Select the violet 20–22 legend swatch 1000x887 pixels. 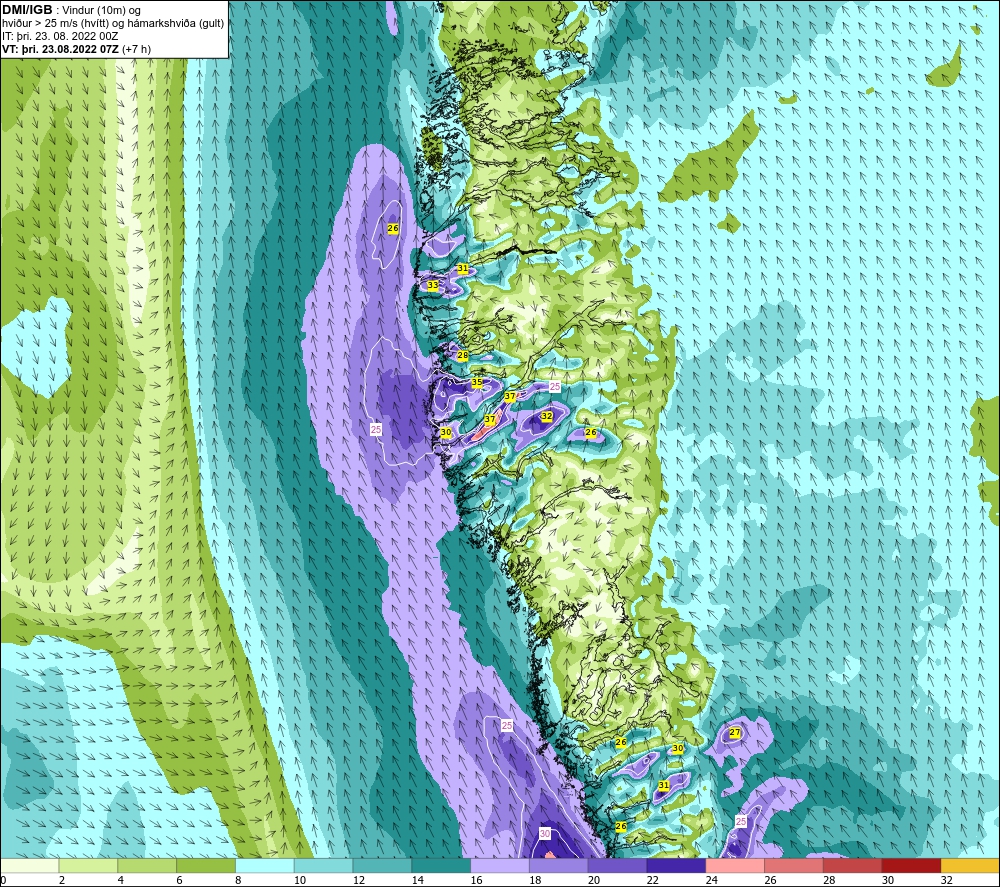click(617, 865)
